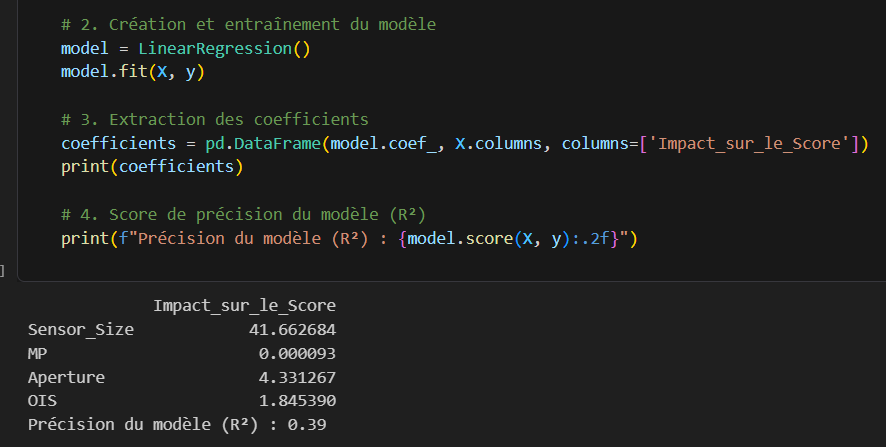The image size is (886, 447).
Task: Click the OIS value 1.845390
Action: point(296,401)
